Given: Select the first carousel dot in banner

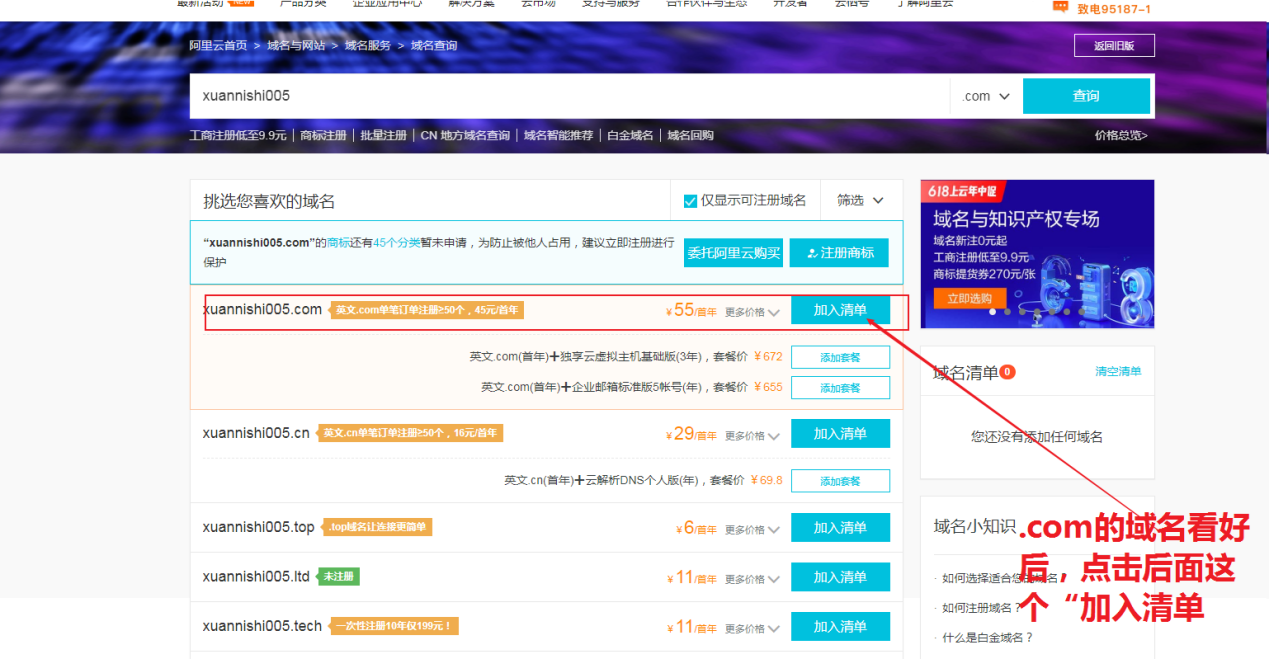Looking at the screenshot, I should point(993,311).
